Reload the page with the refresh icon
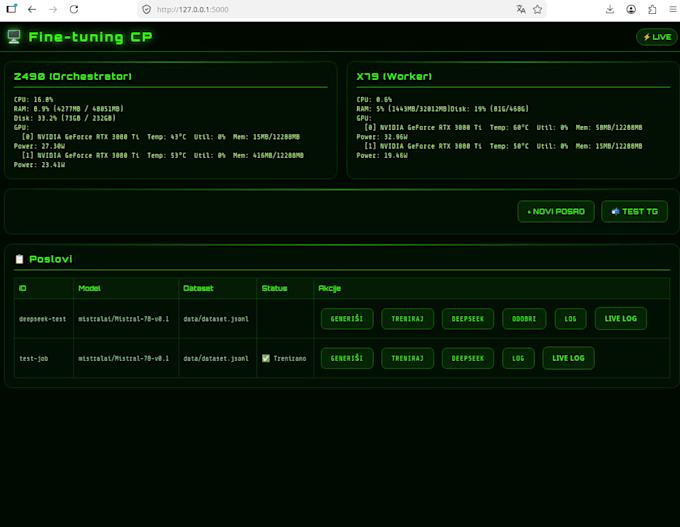 (x=74, y=9)
